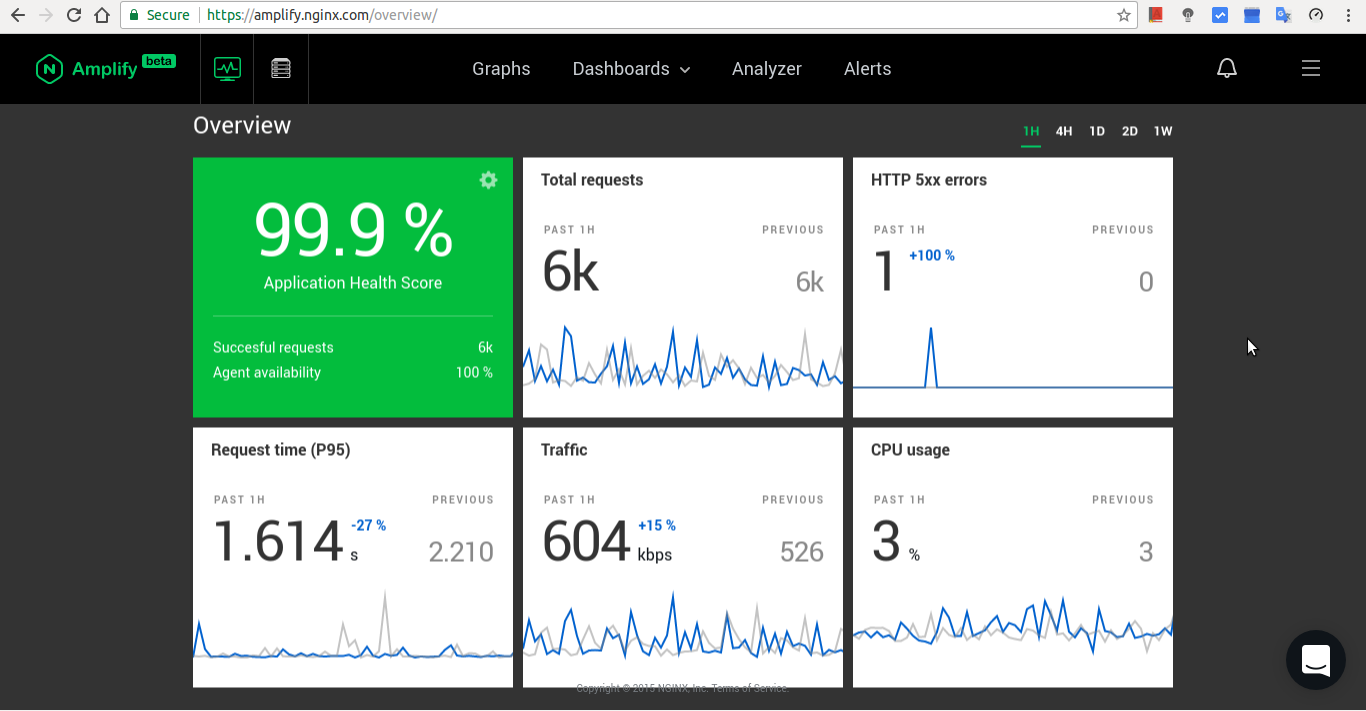
Task: Open the Analyzer page
Action: click(767, 69)
